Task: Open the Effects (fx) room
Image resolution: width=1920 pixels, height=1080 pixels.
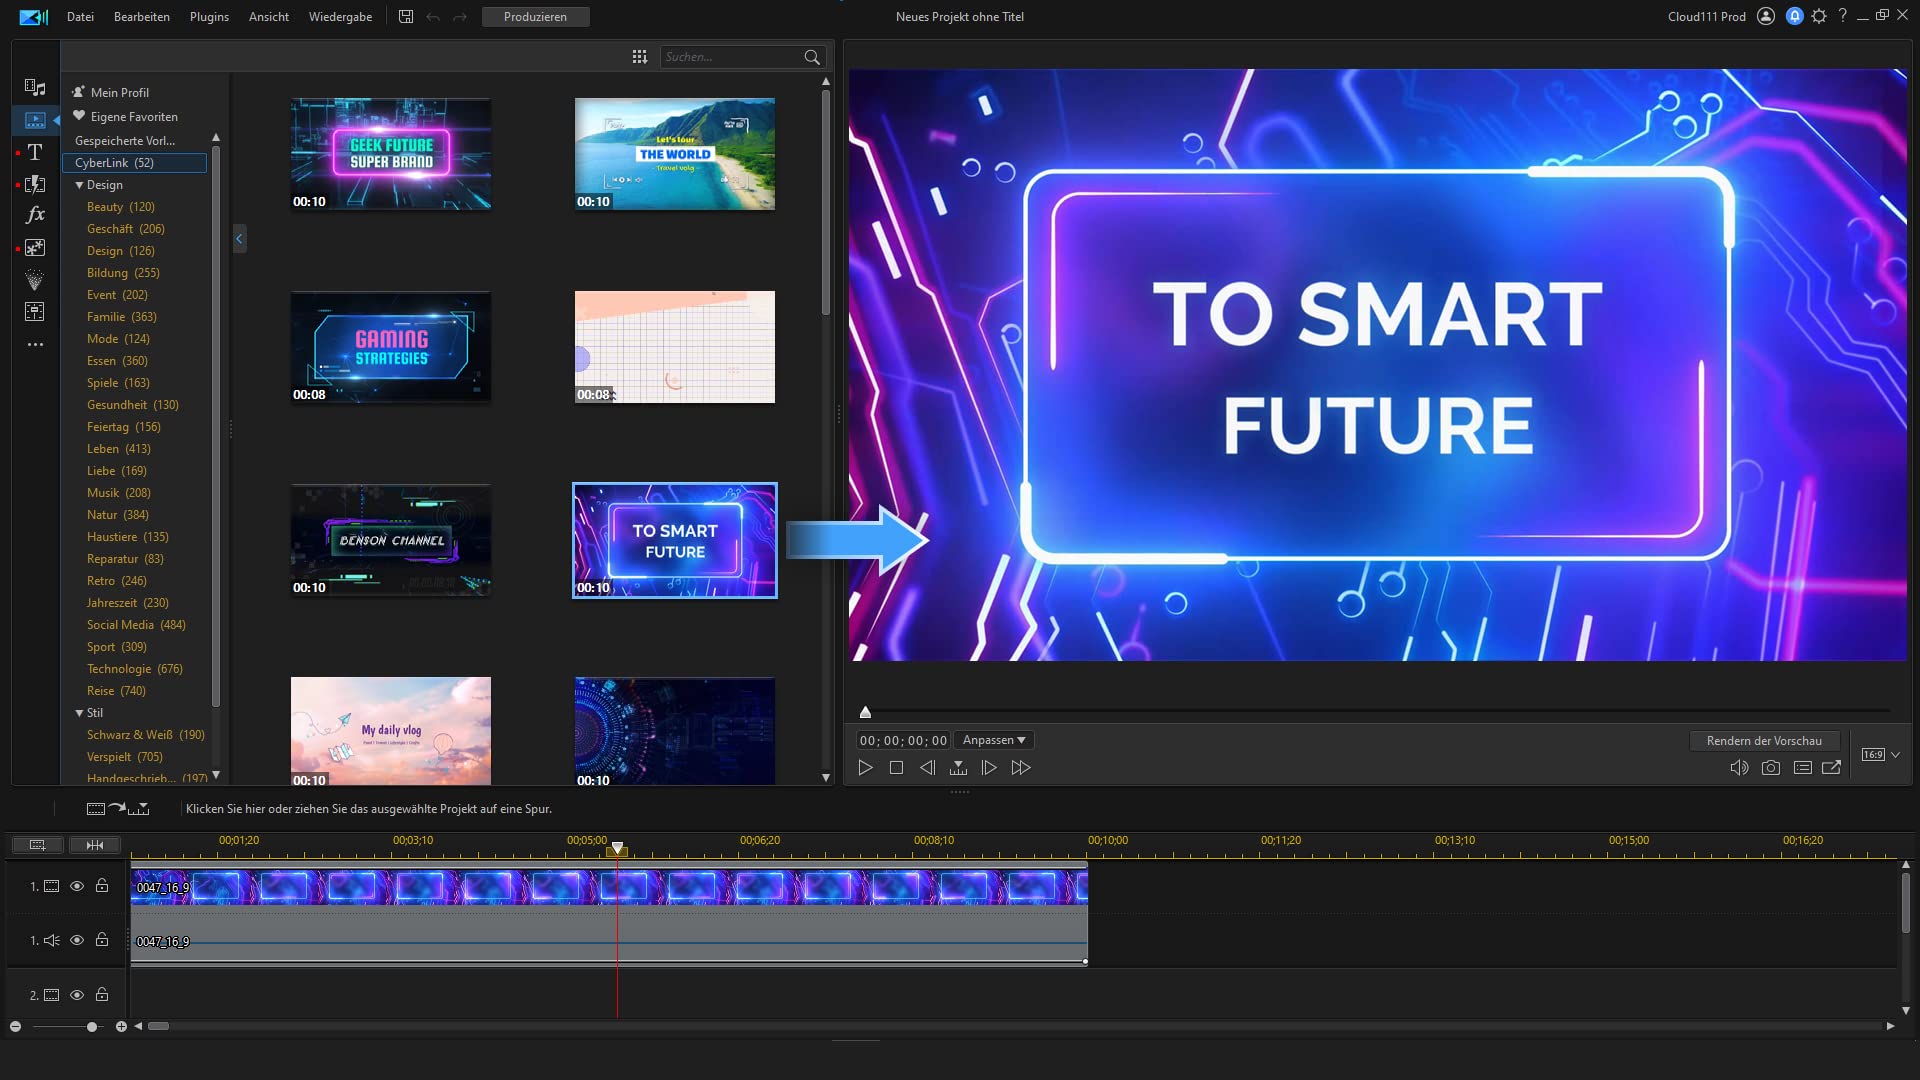Action: click(x=35, y=215)
